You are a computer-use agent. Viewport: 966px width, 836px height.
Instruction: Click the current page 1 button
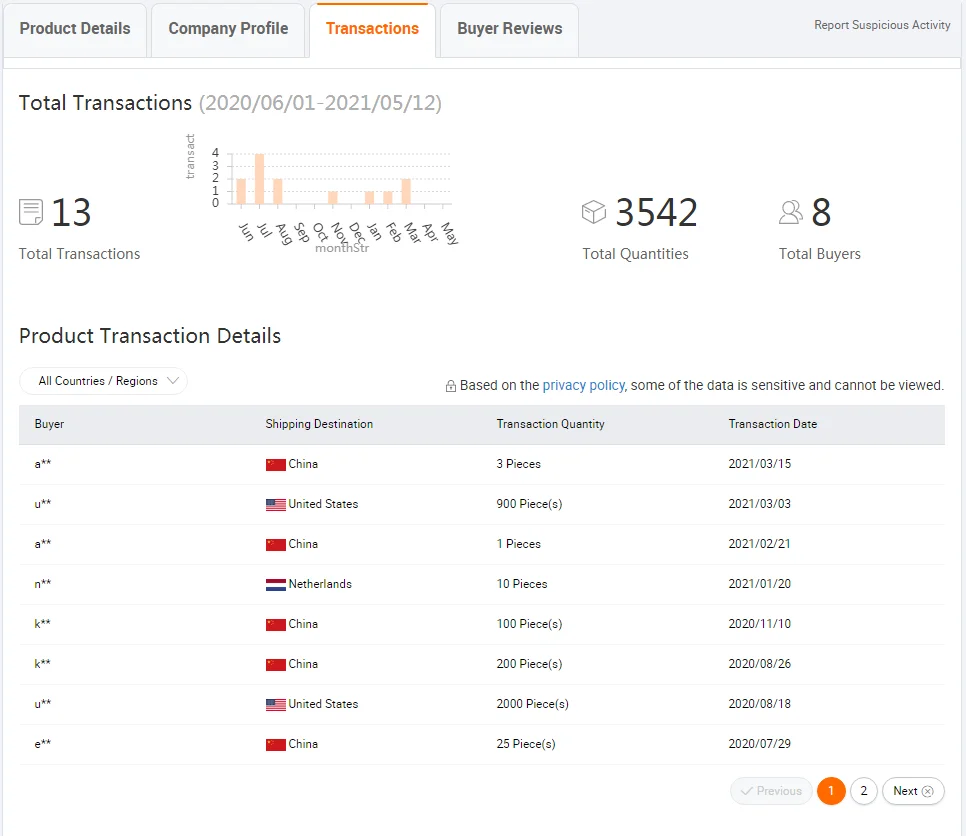(830, 791)
